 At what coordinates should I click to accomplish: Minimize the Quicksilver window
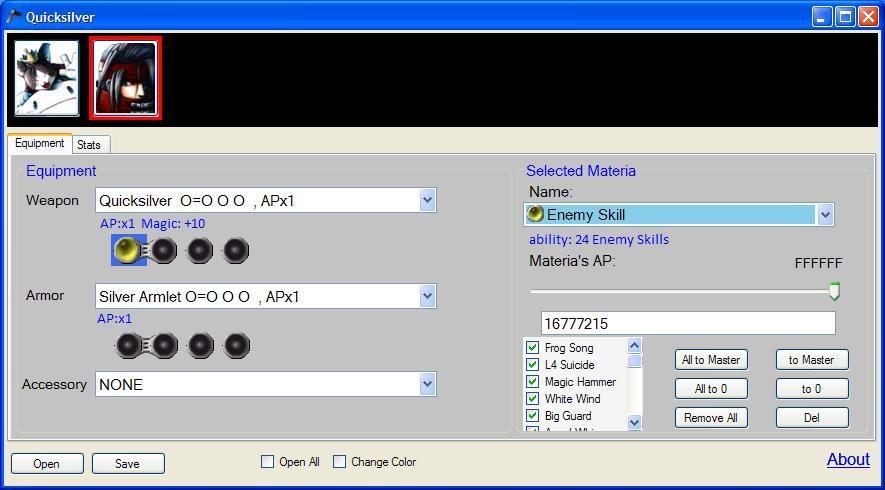coord(822,17)
